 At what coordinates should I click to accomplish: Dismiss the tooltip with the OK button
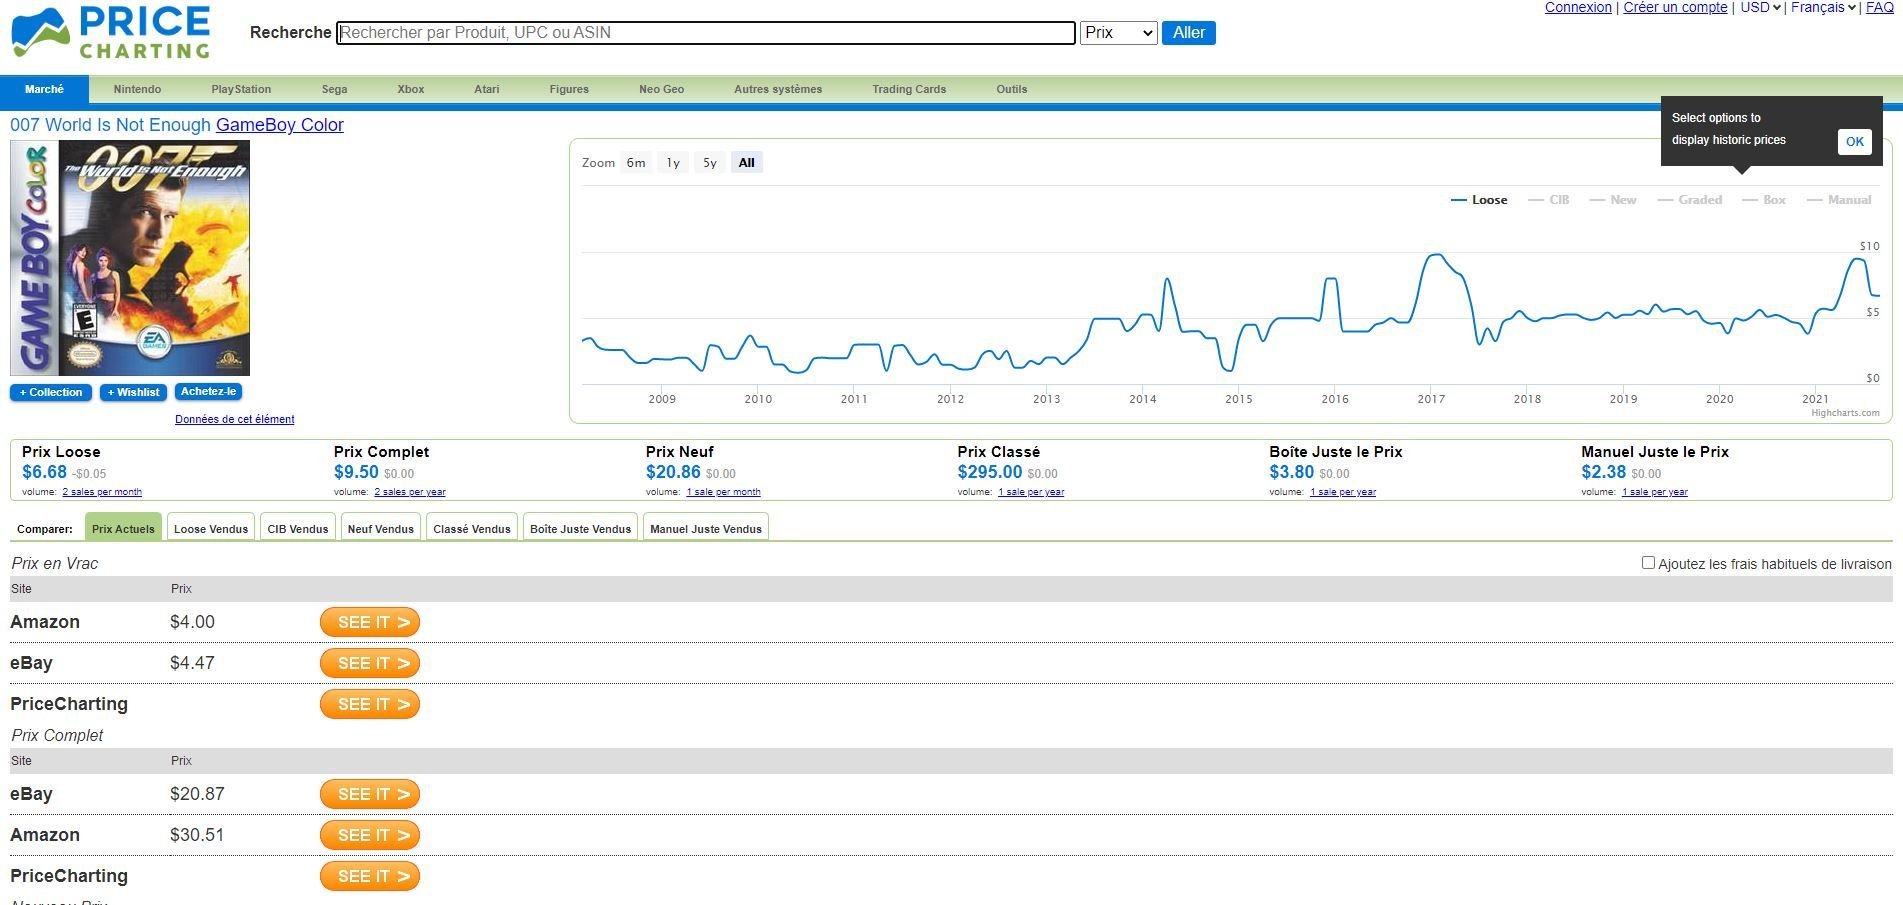pyautogui.click(x=1854, y=142)
